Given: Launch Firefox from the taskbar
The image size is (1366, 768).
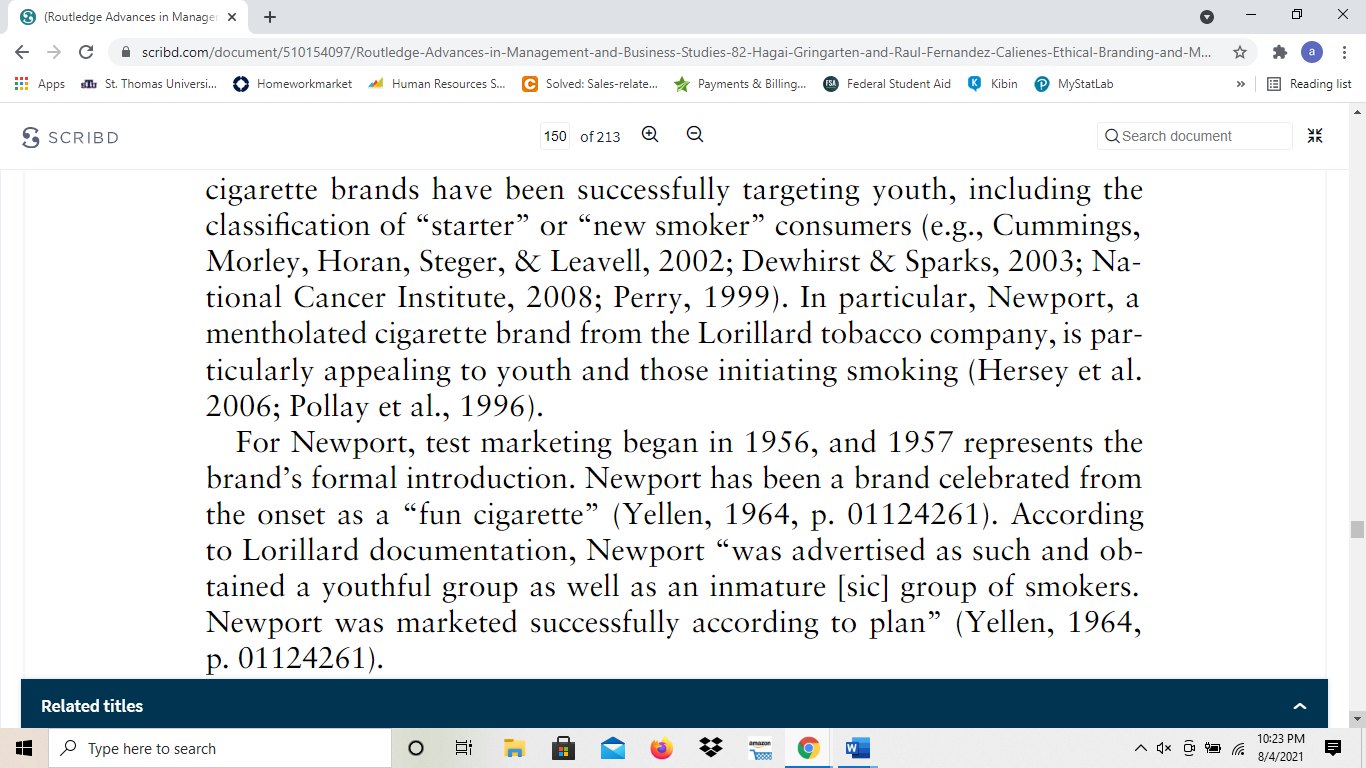Looking at the screenshot, I should [661, 748].
